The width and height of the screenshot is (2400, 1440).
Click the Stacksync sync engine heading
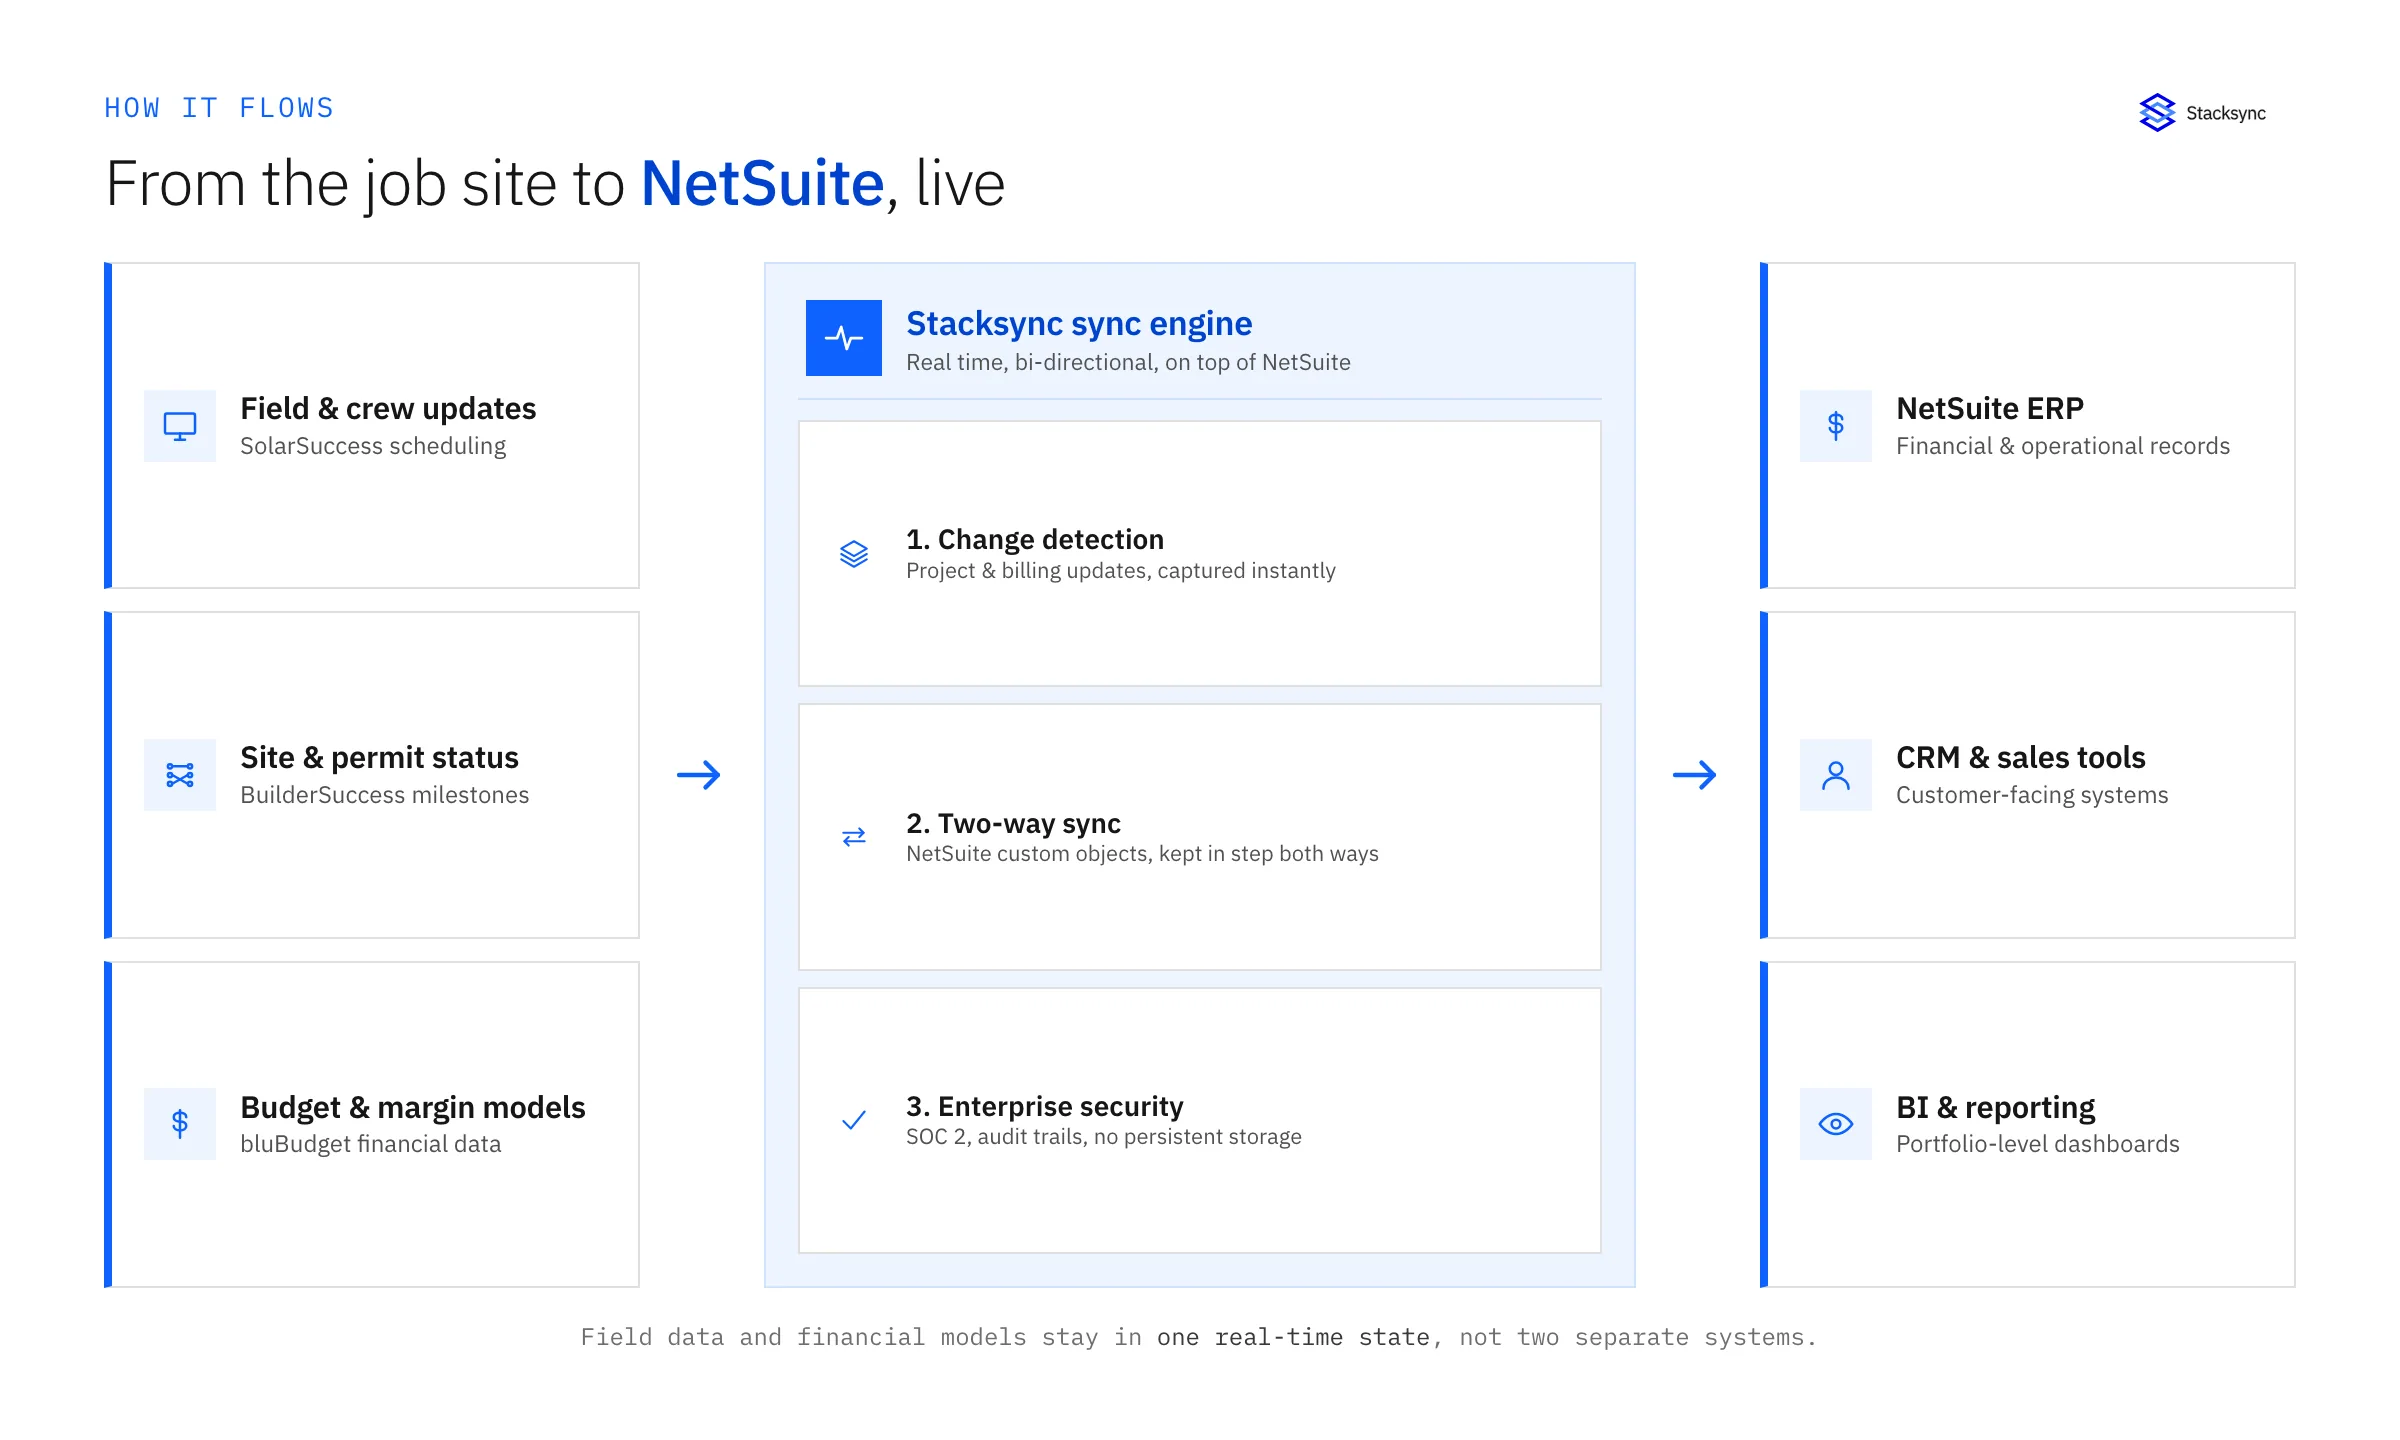point(1079,323)
